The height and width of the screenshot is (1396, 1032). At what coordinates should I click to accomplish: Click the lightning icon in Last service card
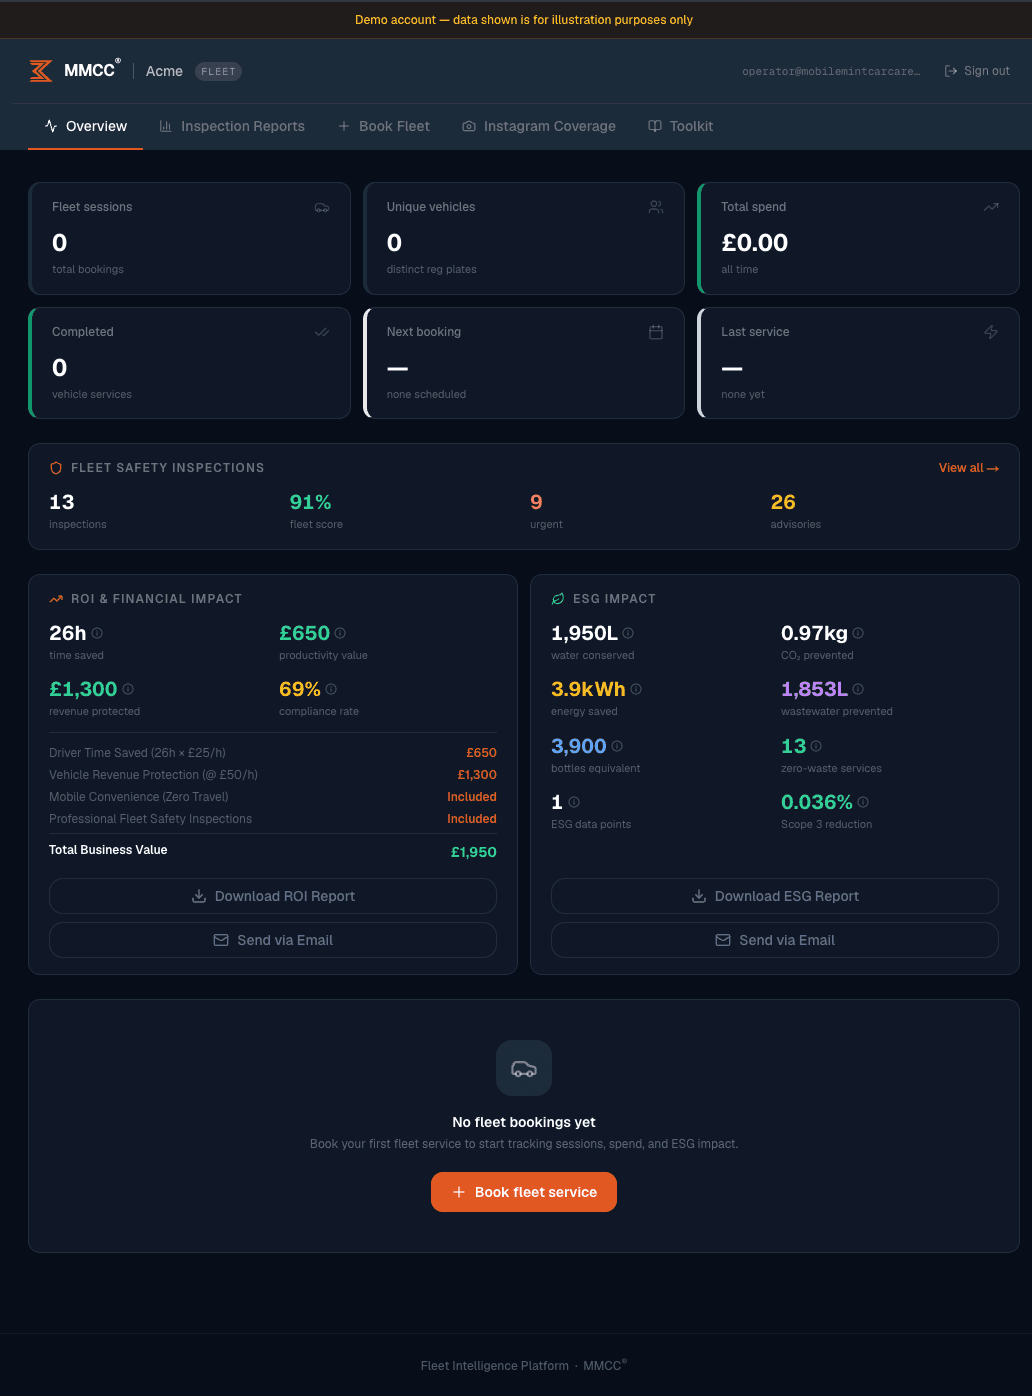tap(991, 332)
